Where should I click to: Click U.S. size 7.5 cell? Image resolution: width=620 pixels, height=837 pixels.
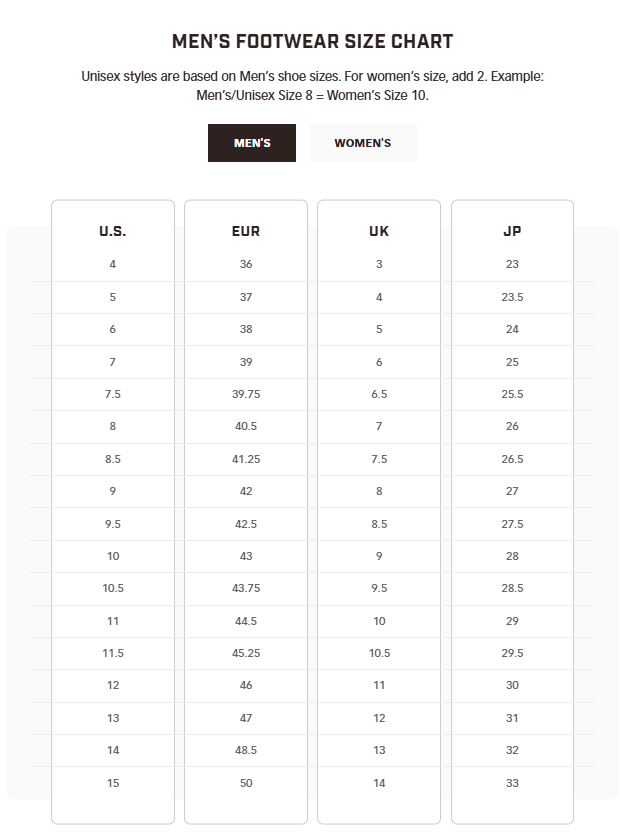(113, 394)
